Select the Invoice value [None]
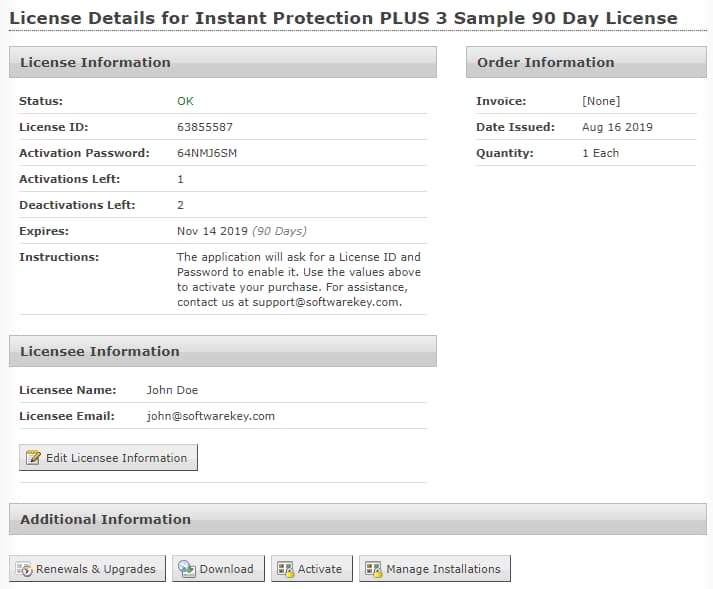The height and width of the screenshot is (589, 713). pyautogui.click(x=601, y=101)
